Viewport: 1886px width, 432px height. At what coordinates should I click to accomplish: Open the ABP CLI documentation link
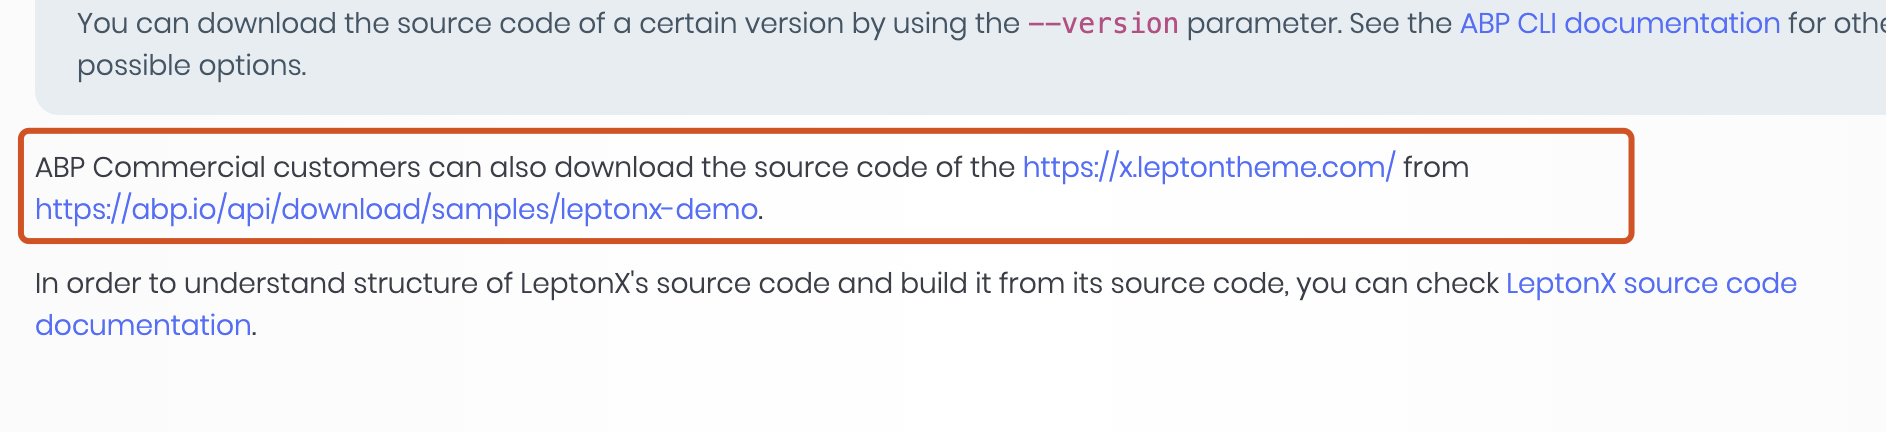tap(1619, 23)
